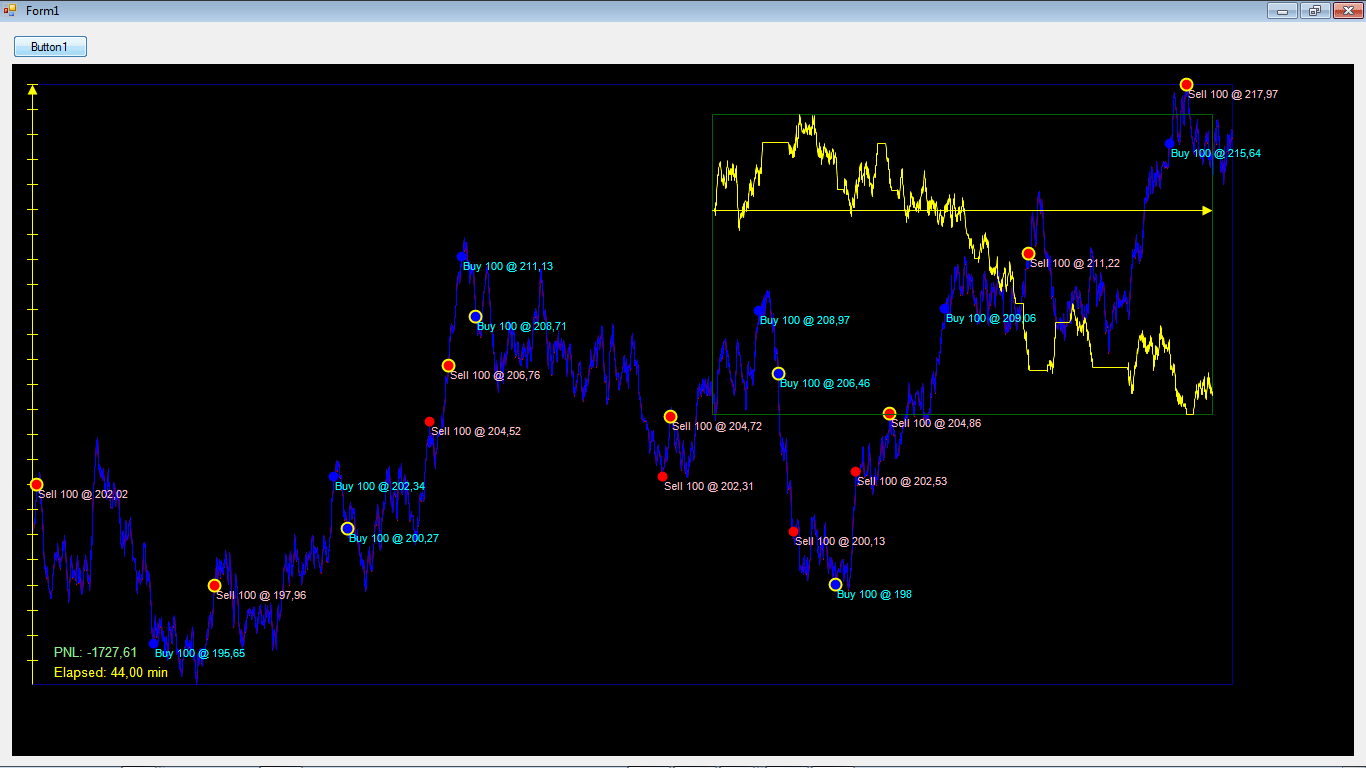Click the Buy 100 @ 215,64 marker
The height and width of the screenshot is (768, 1366).
[1170, 144]
